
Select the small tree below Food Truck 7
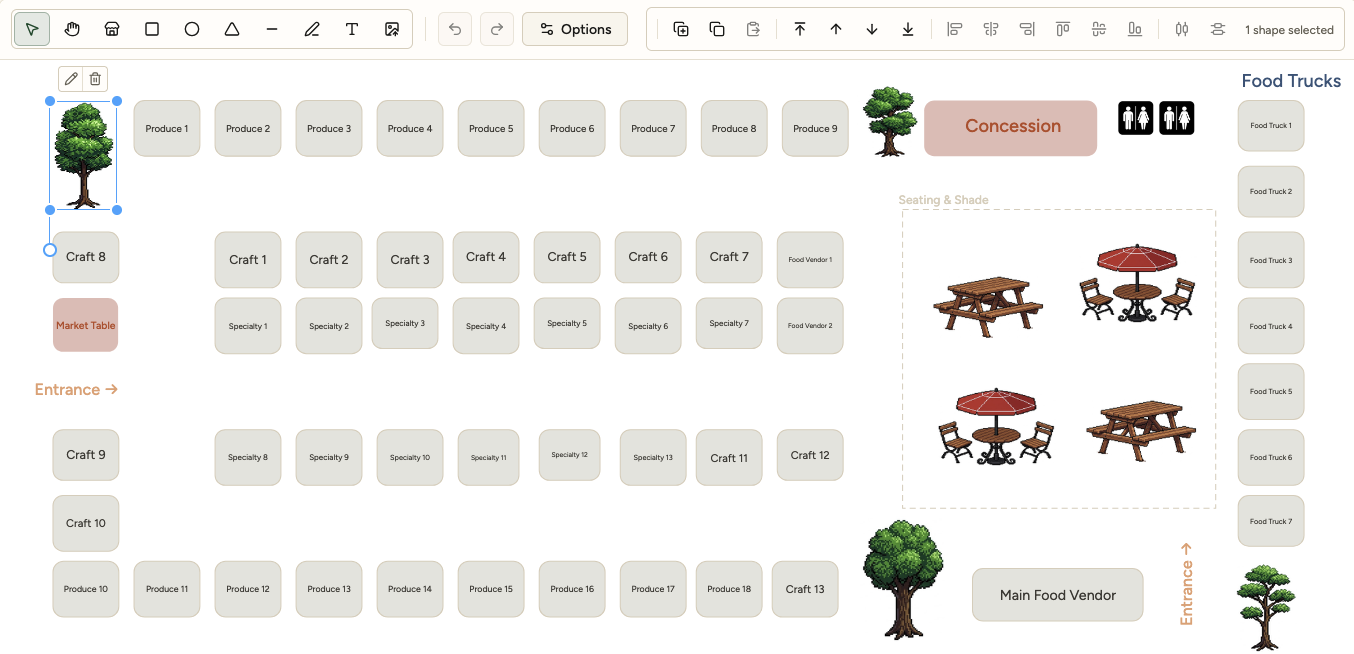[x=1265, y=607]
